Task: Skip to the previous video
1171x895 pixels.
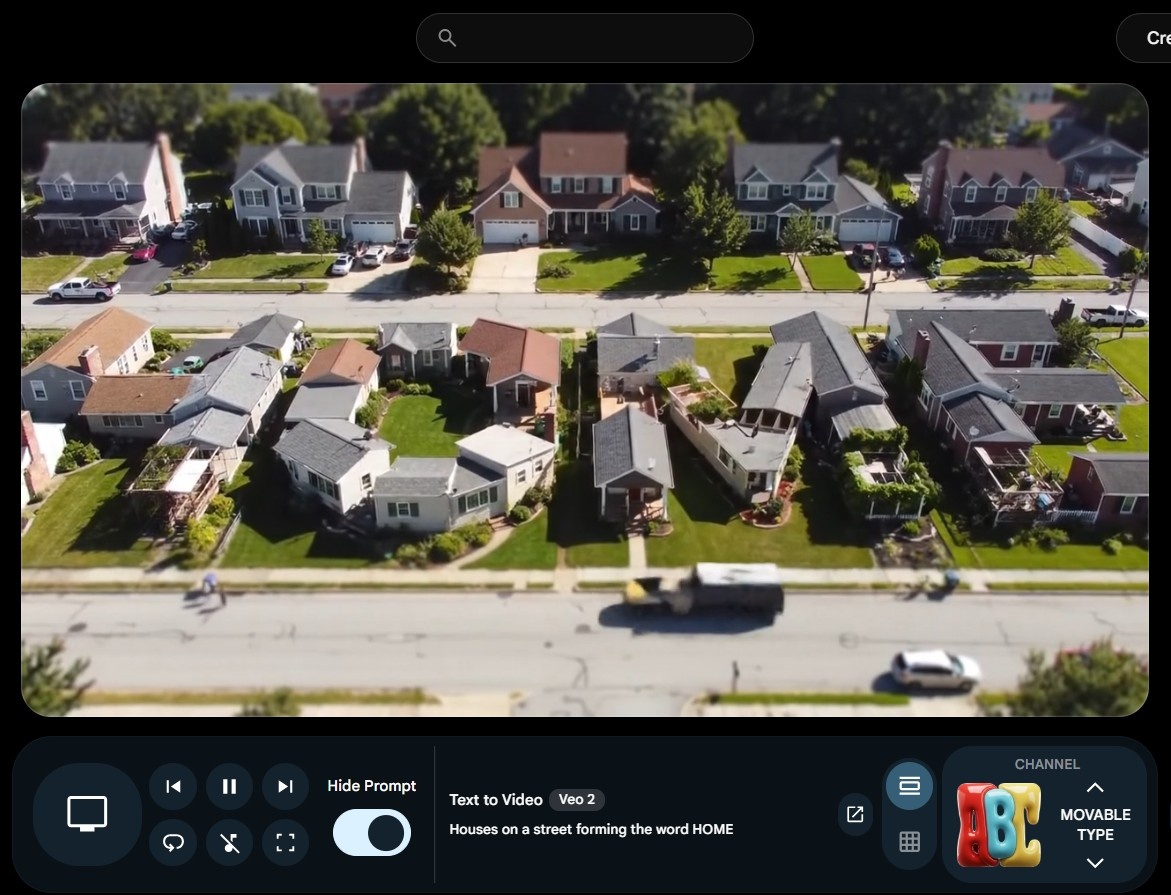Action: [x=173, y=786]
